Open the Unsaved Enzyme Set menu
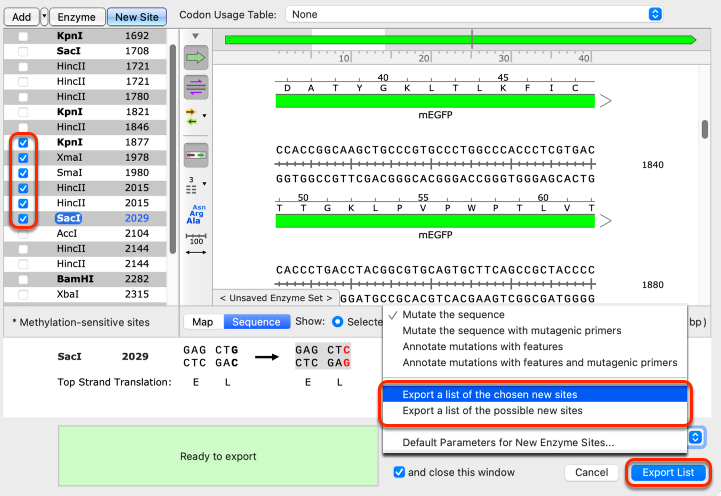The image size is (721, 496). pos(276,298)
